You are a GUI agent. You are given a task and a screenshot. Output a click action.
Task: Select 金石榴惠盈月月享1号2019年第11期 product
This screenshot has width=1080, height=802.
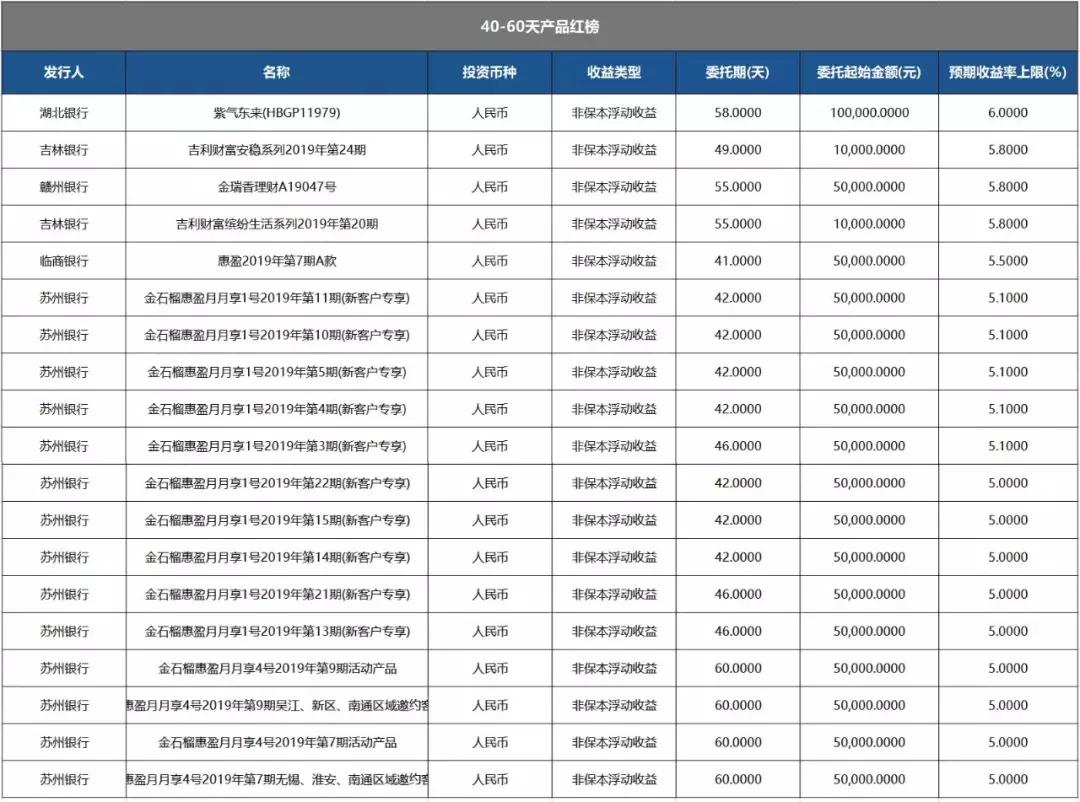tap(277, 298)
